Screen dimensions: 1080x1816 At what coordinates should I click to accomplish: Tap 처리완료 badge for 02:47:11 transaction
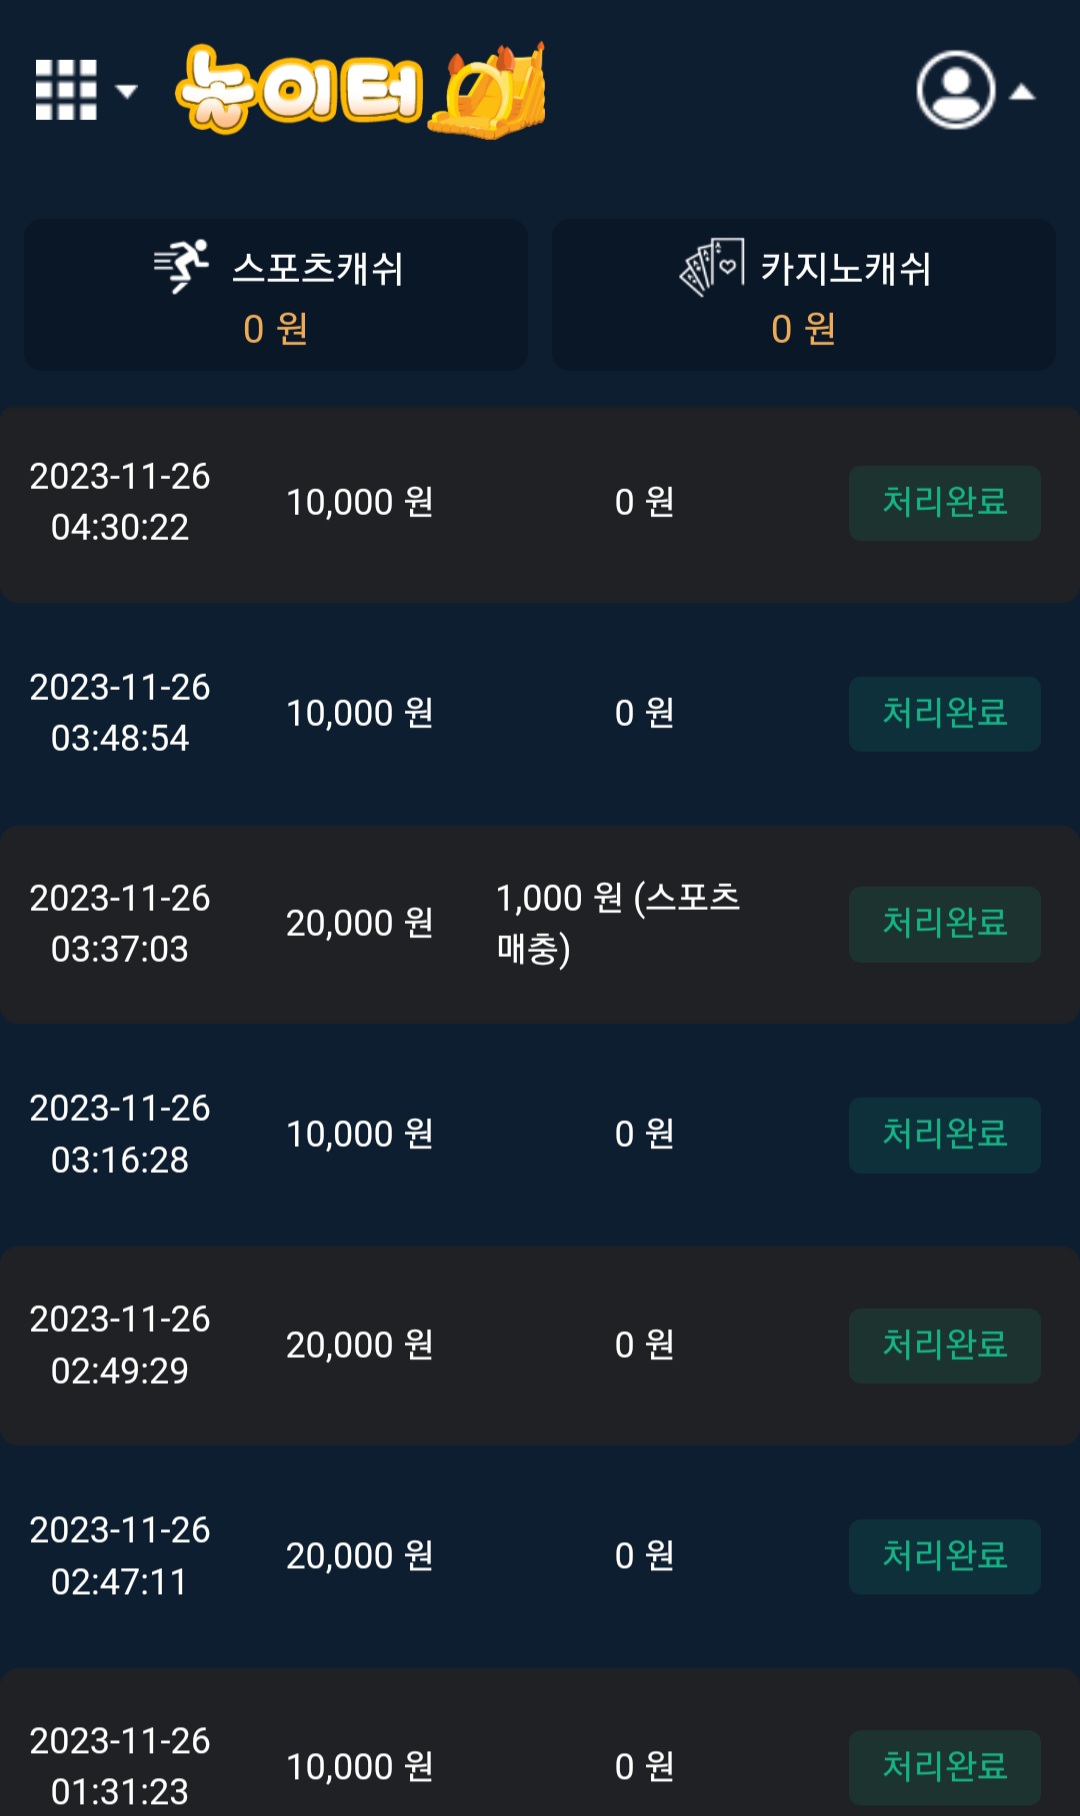tap(944, 1556)
